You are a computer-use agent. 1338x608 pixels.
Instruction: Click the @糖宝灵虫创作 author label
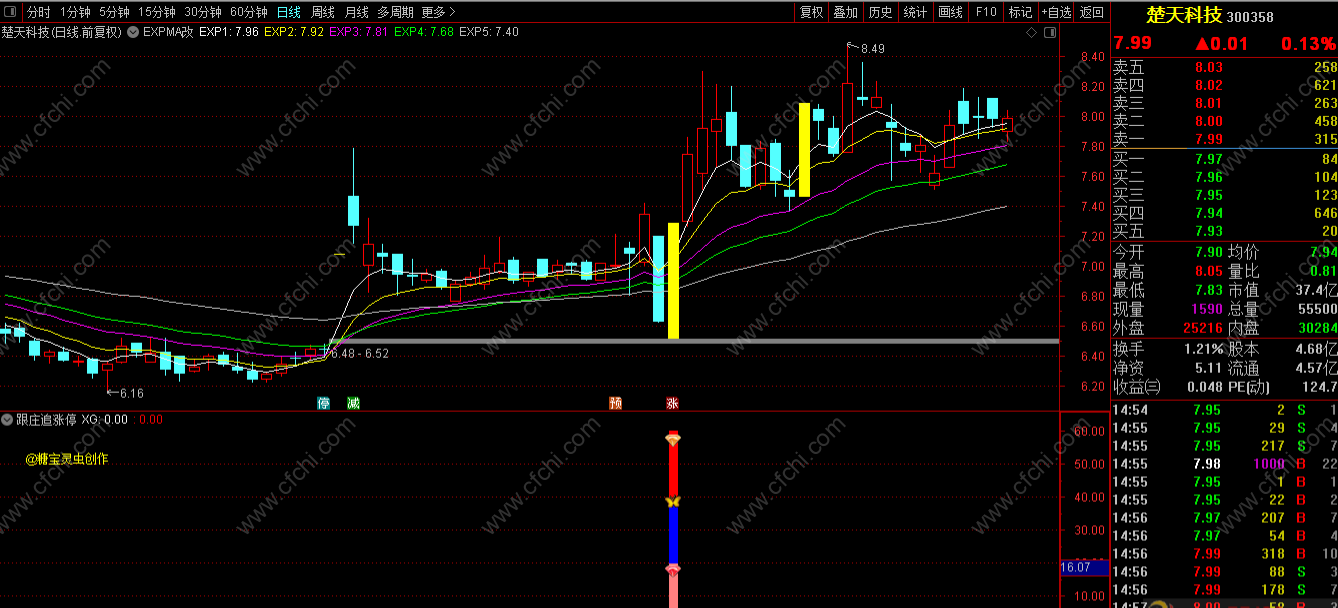point(67,460)
